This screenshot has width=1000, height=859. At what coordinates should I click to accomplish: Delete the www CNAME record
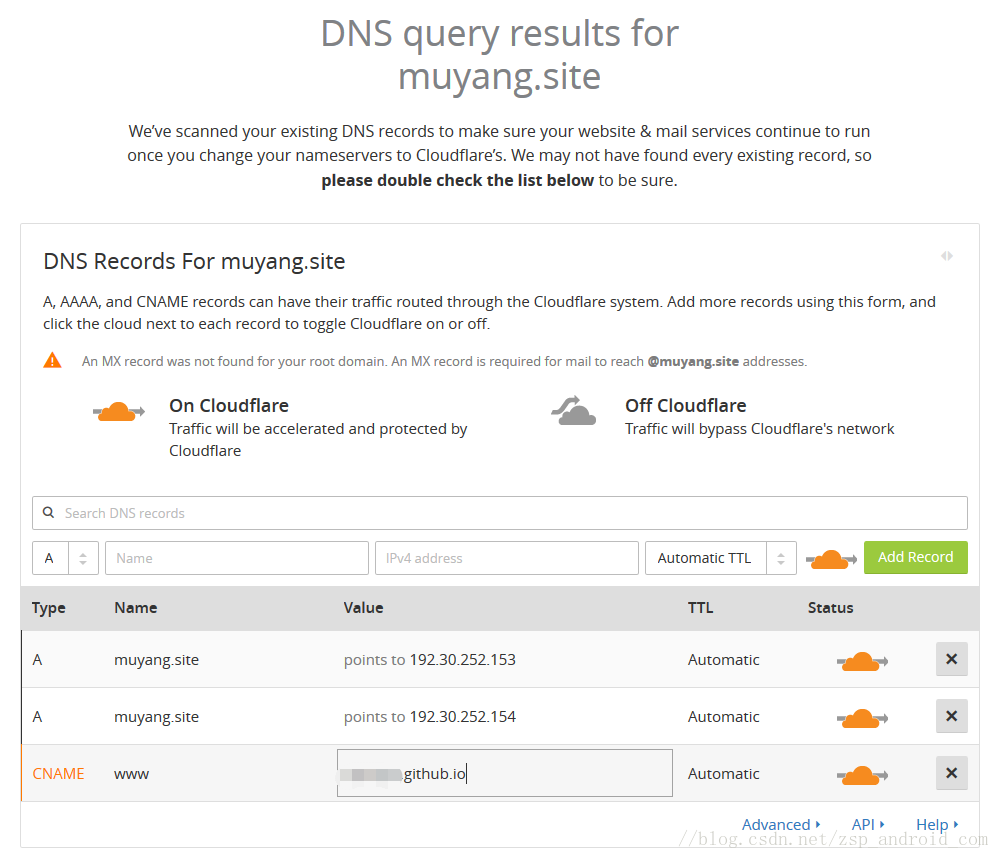pyautogui.click(x=952, y=773)
